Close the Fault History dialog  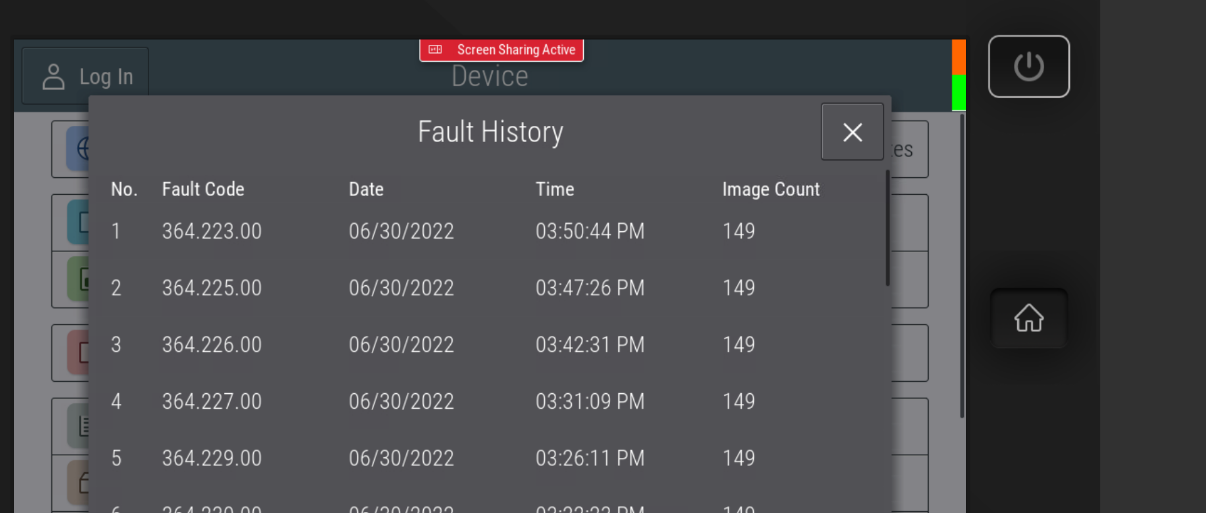tap(852, 132)
